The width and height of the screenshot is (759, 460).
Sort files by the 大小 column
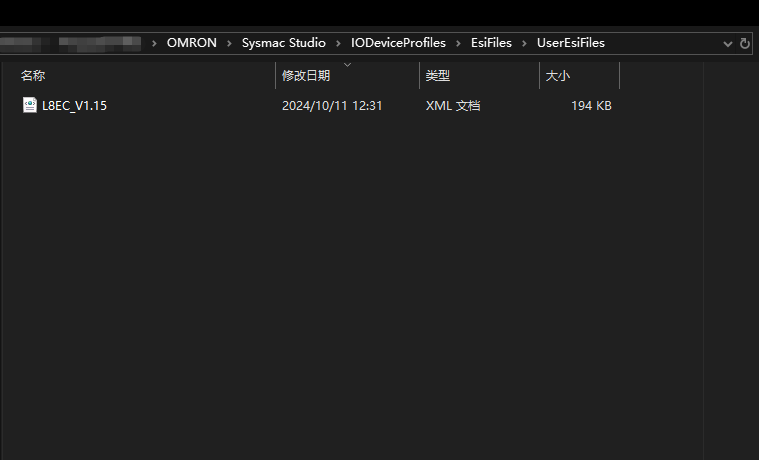(557, 76)
